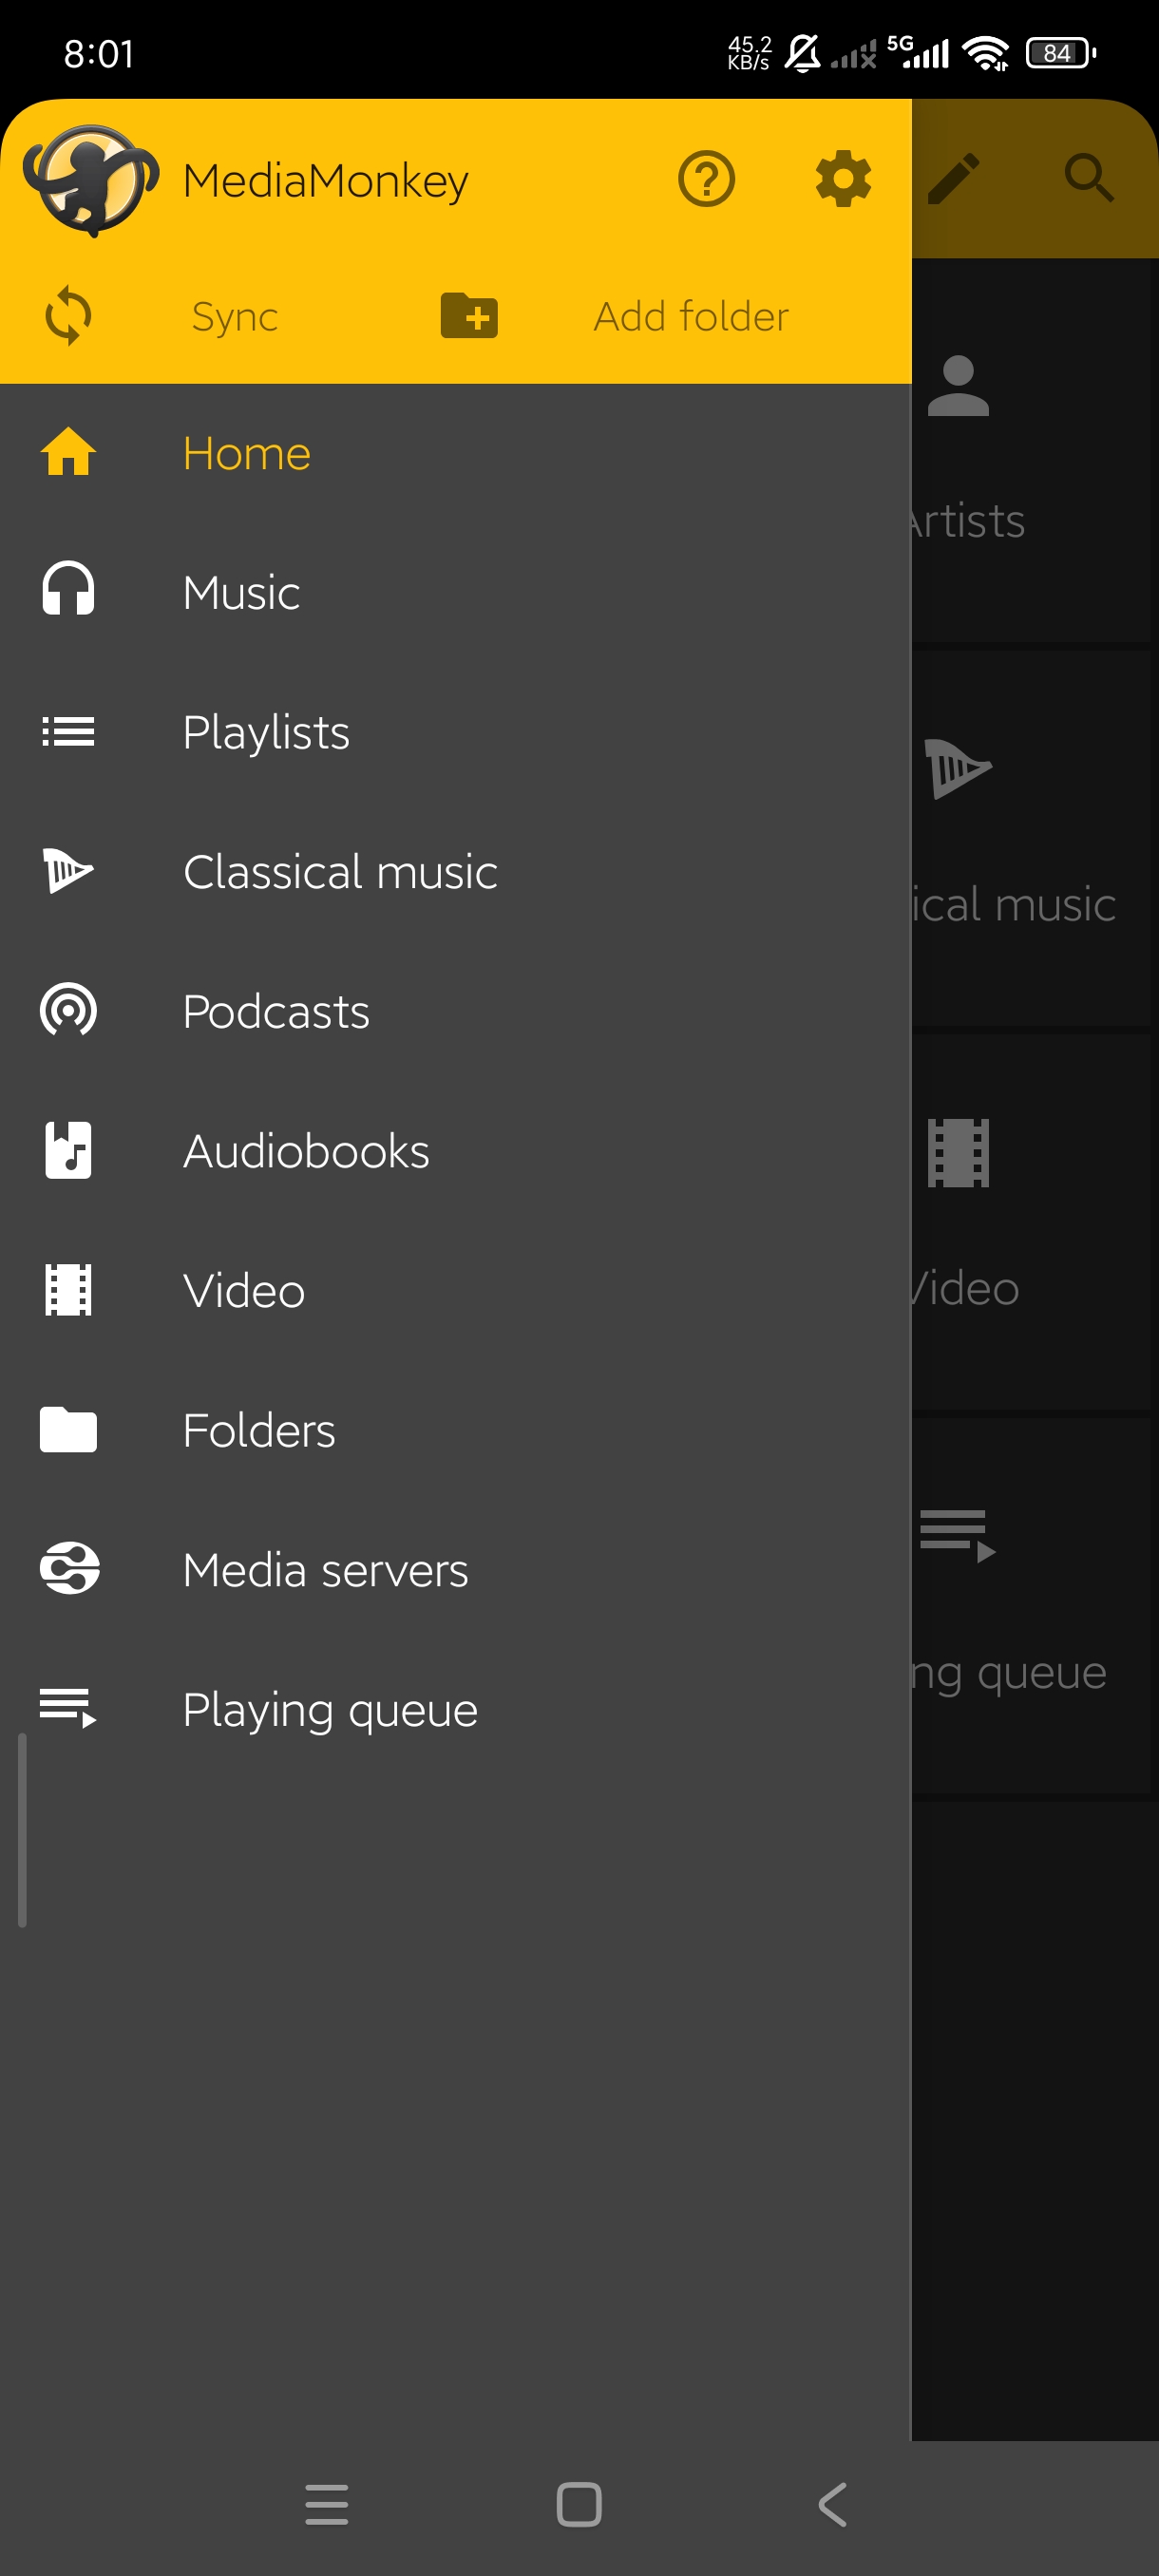Click the Podcasts broadcast icon

tap(68, 1010)
